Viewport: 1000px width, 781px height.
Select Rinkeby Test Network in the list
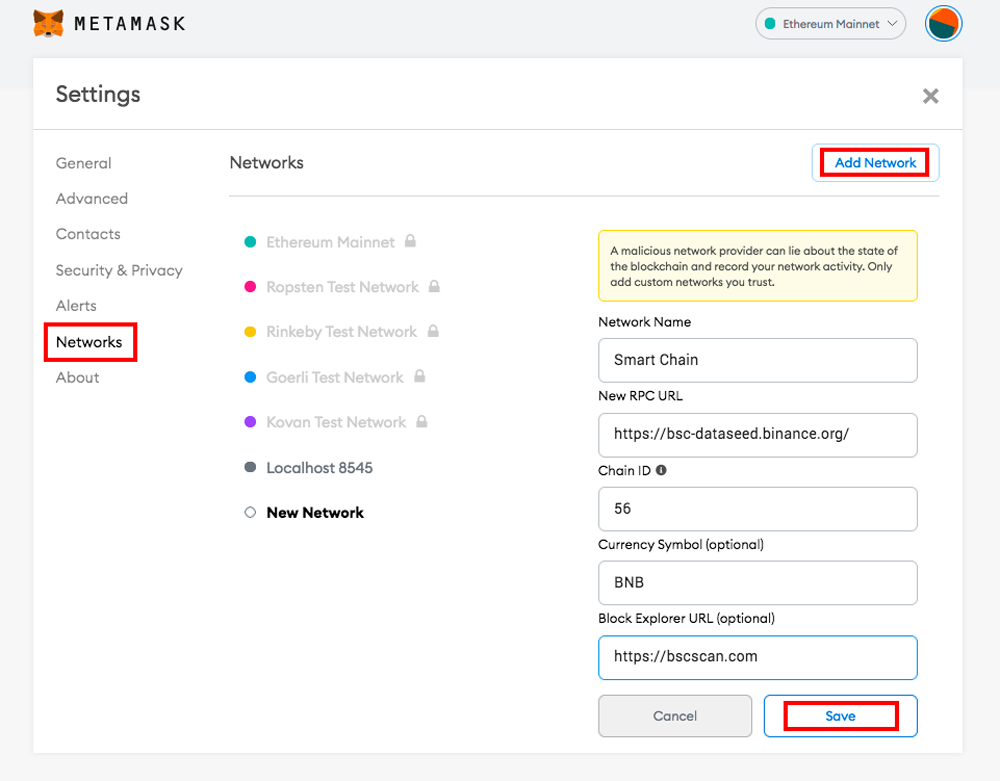pyautogui.click(x=342, y=332)
